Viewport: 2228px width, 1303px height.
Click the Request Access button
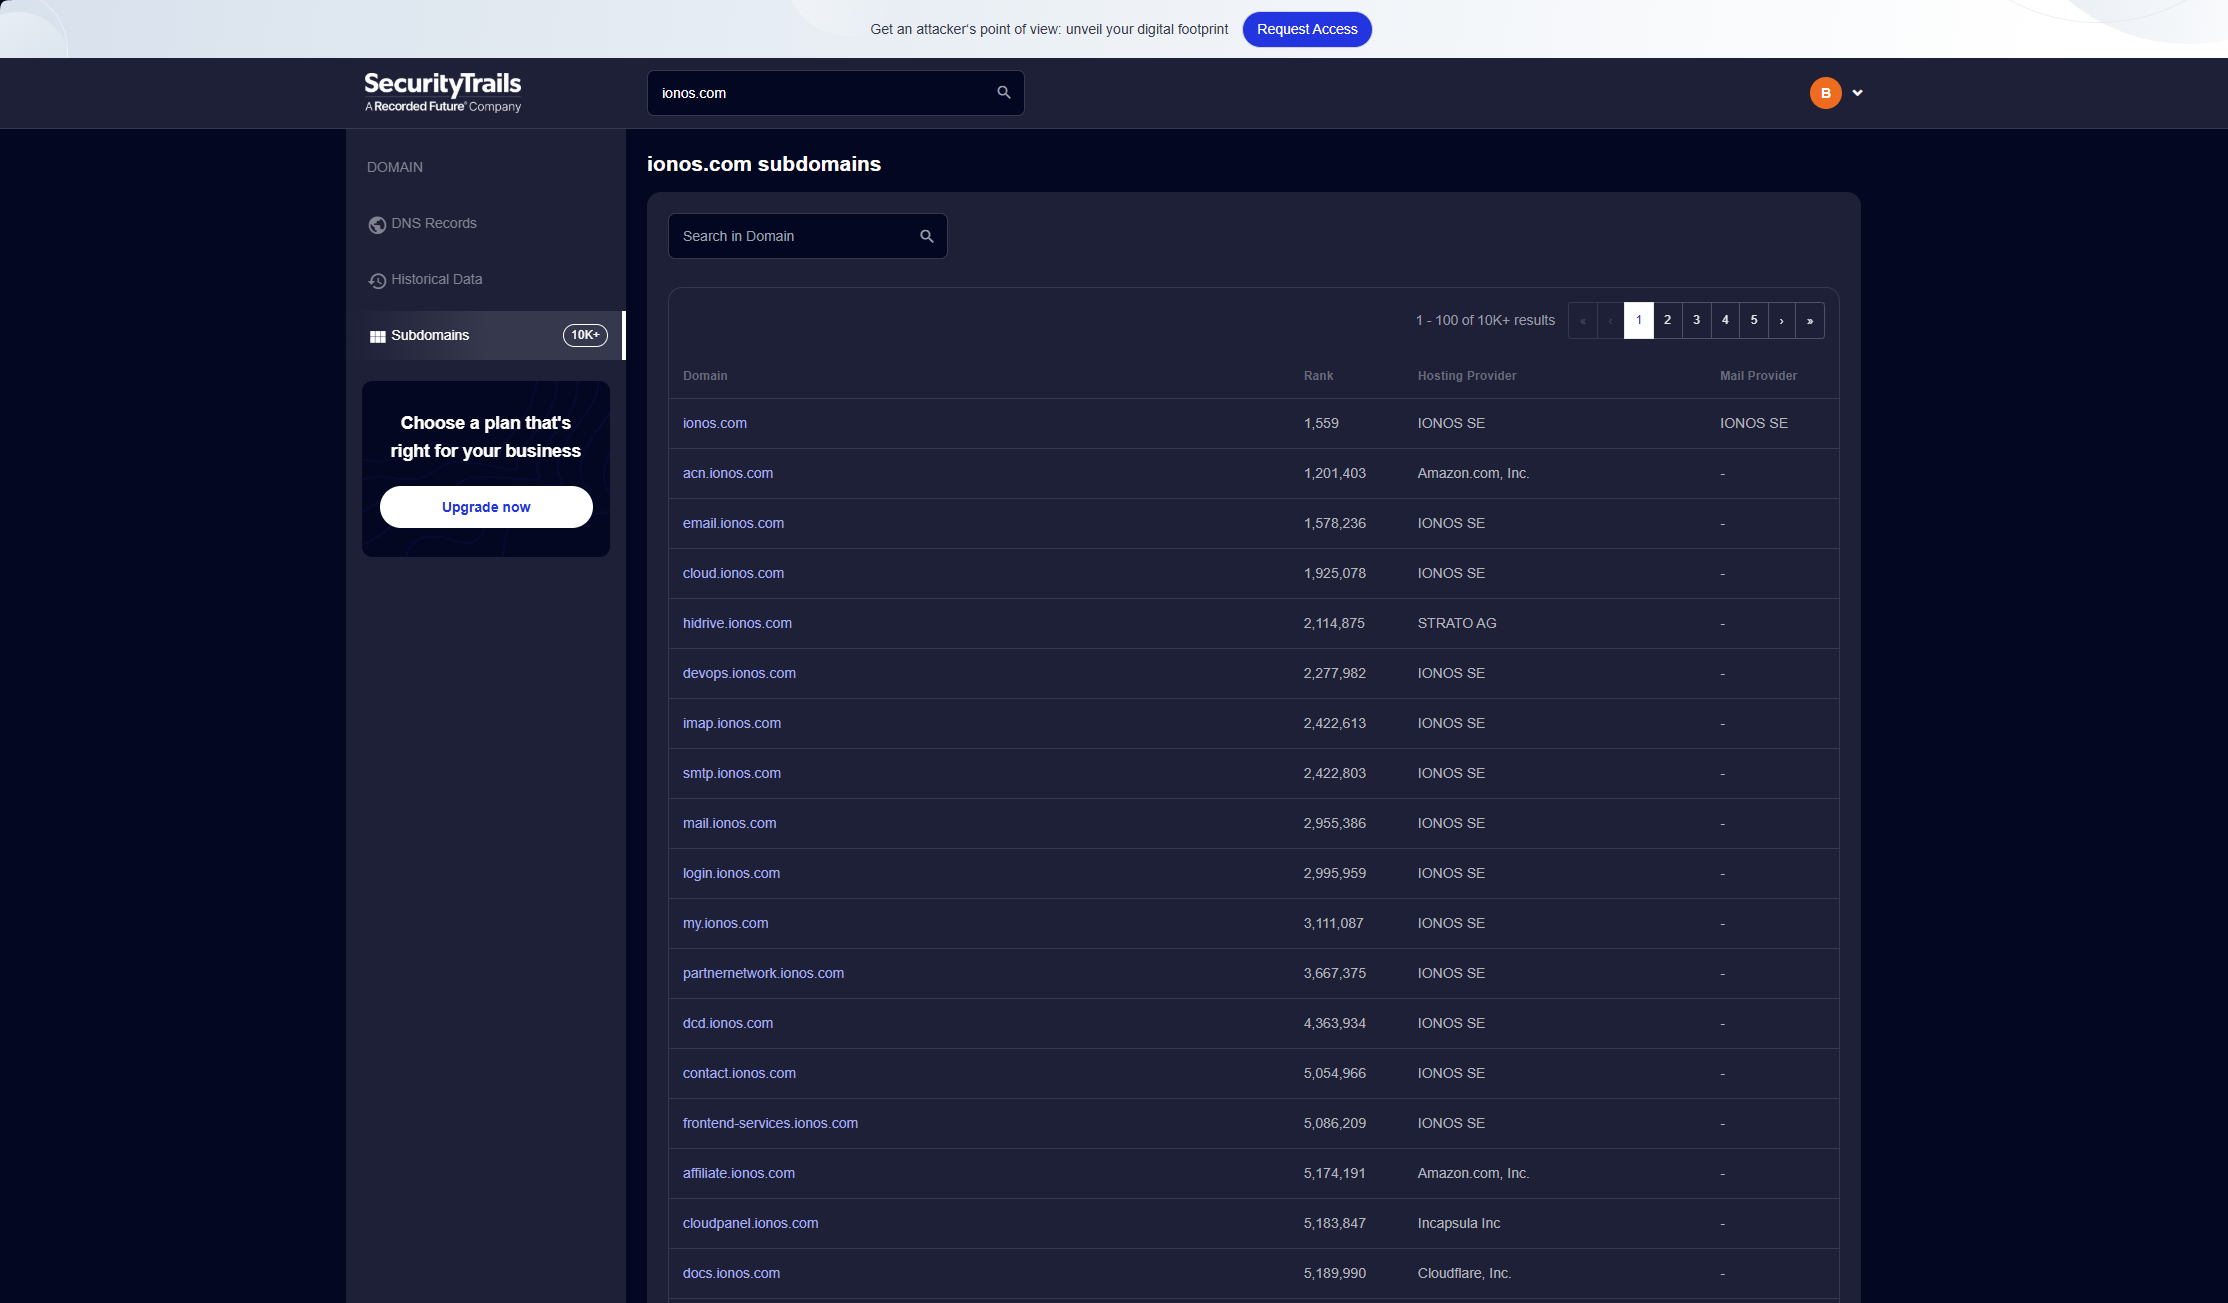point(1307,29)
